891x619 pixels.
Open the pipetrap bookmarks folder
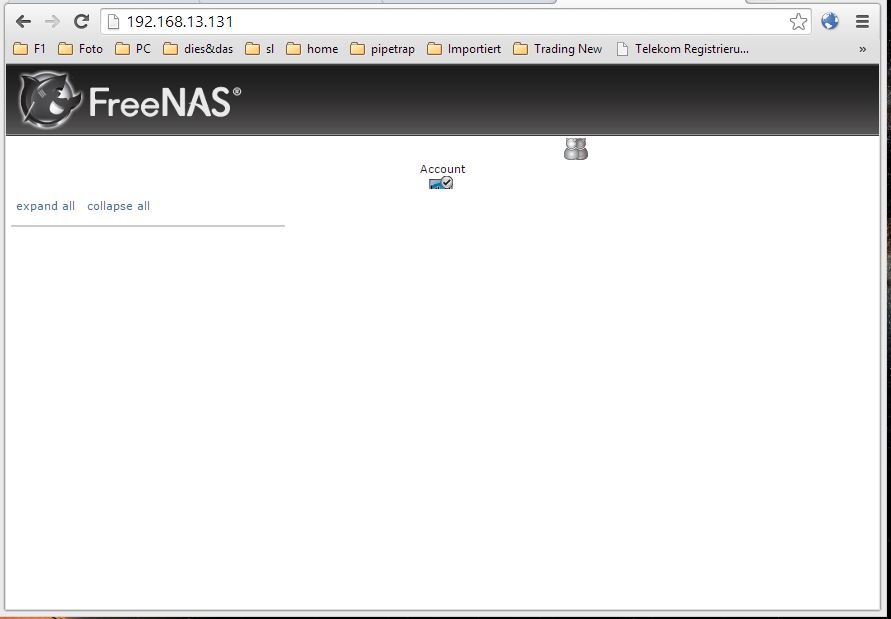(x=382, y=49)
